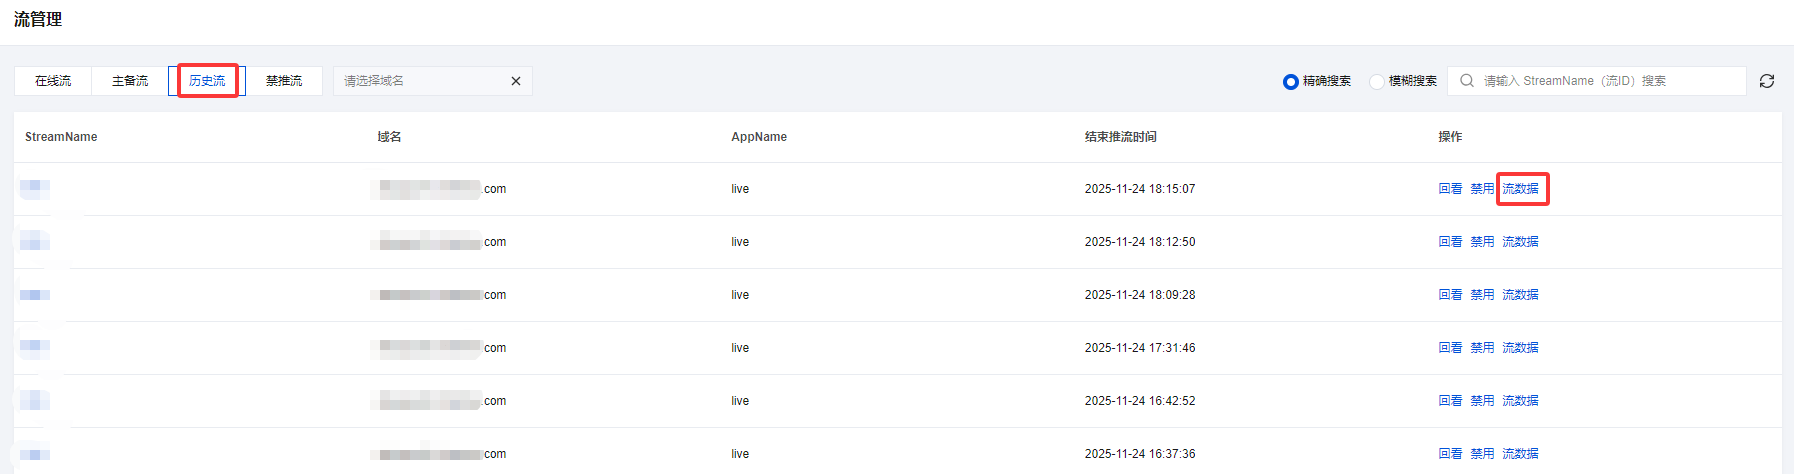Screen dimensions: 1794x474
Task: Click the 结束推流时间 column header
Action: click(1120, 137)
